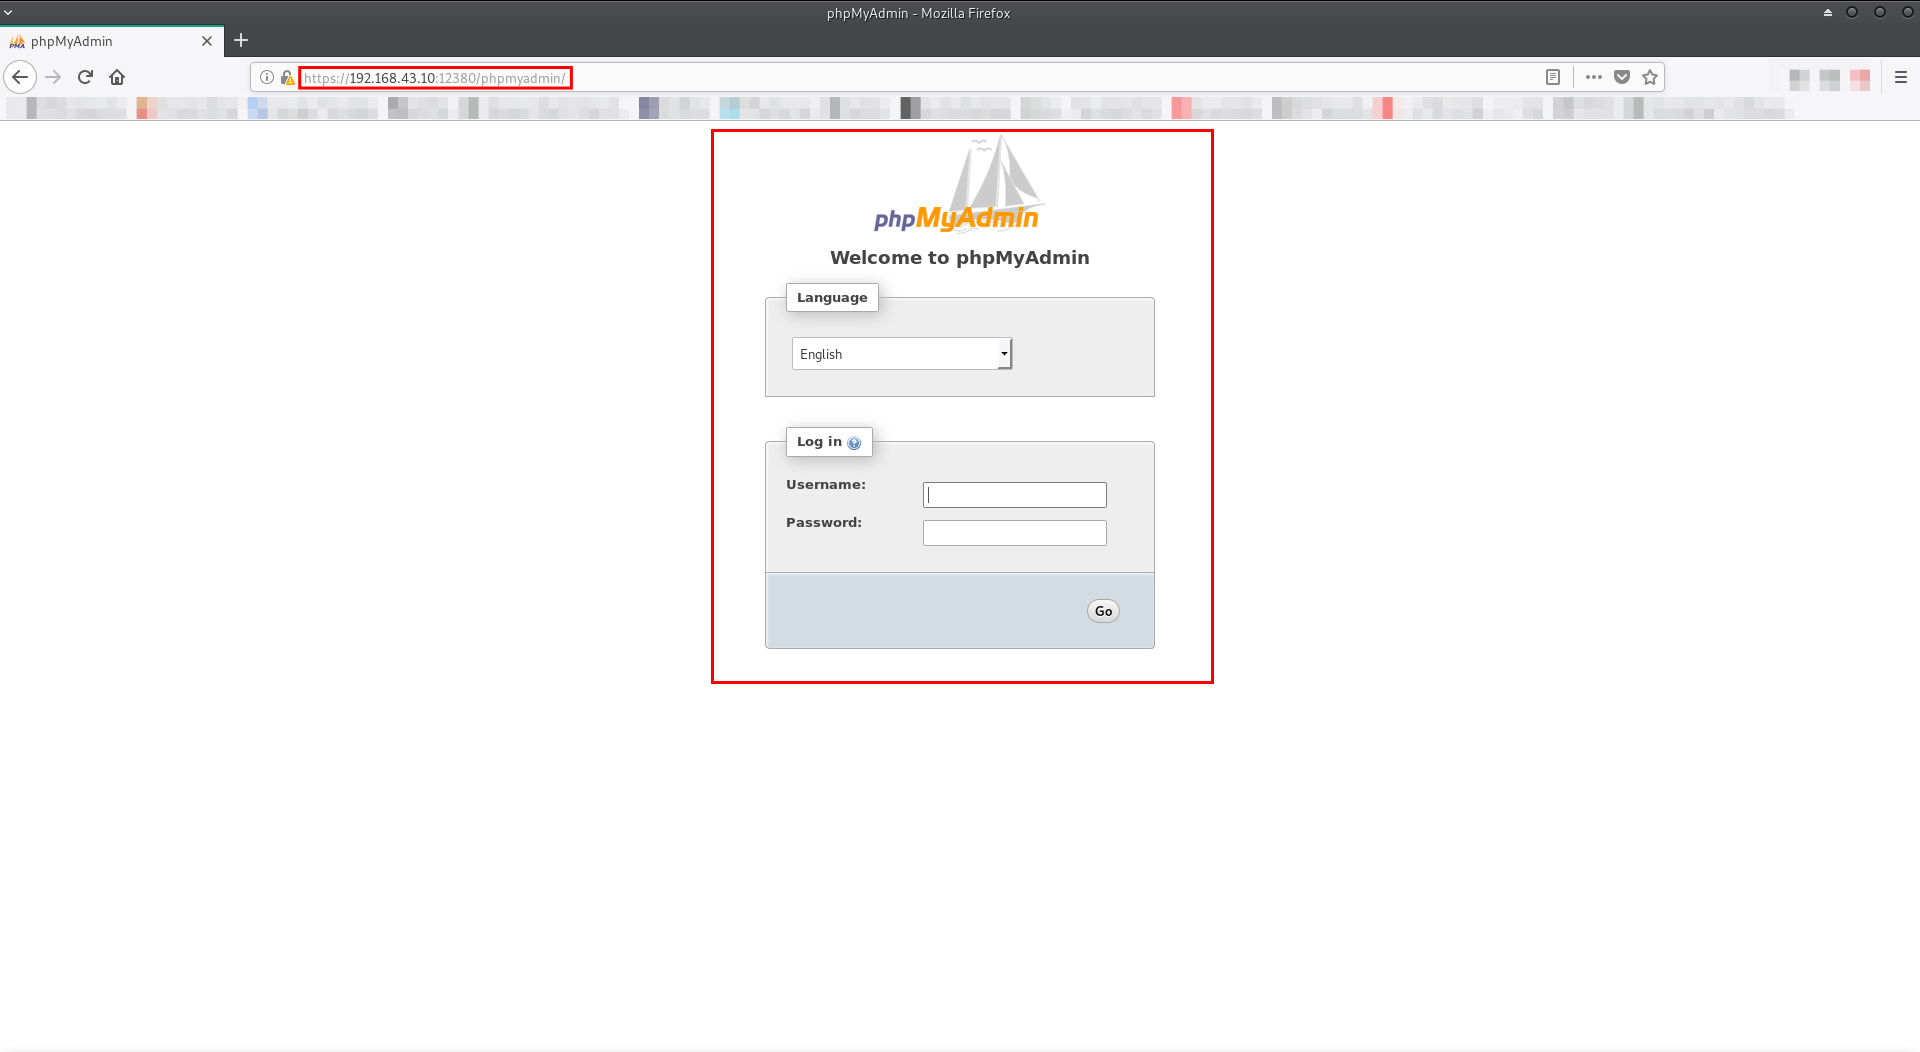1920x1052 pixels.
Task: Submit login with the Go button
Action: [x=1103, y=611]
